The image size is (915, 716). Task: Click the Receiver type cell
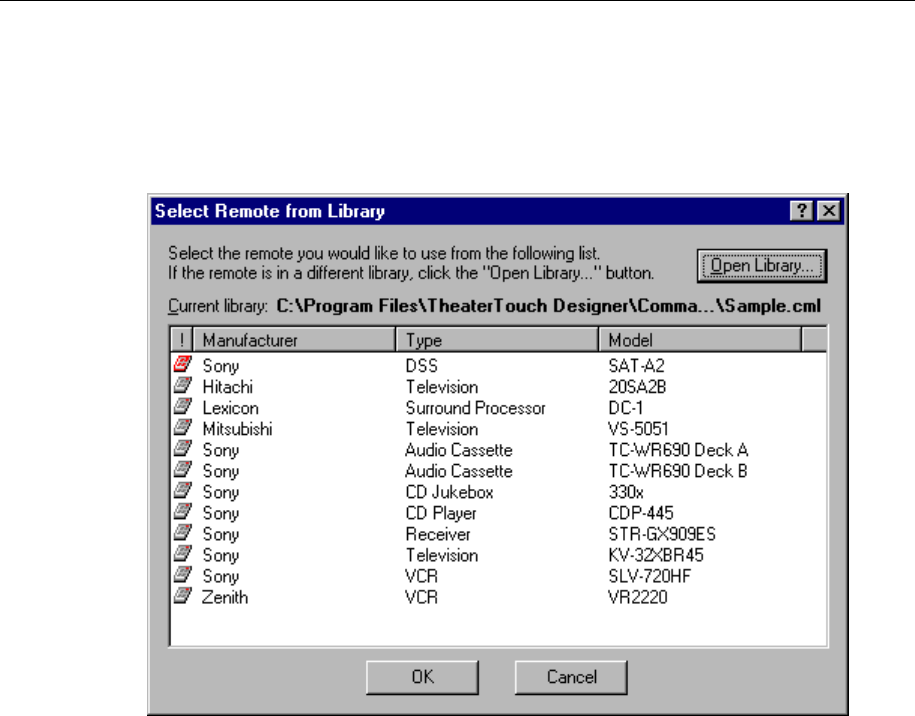point(438,534)
